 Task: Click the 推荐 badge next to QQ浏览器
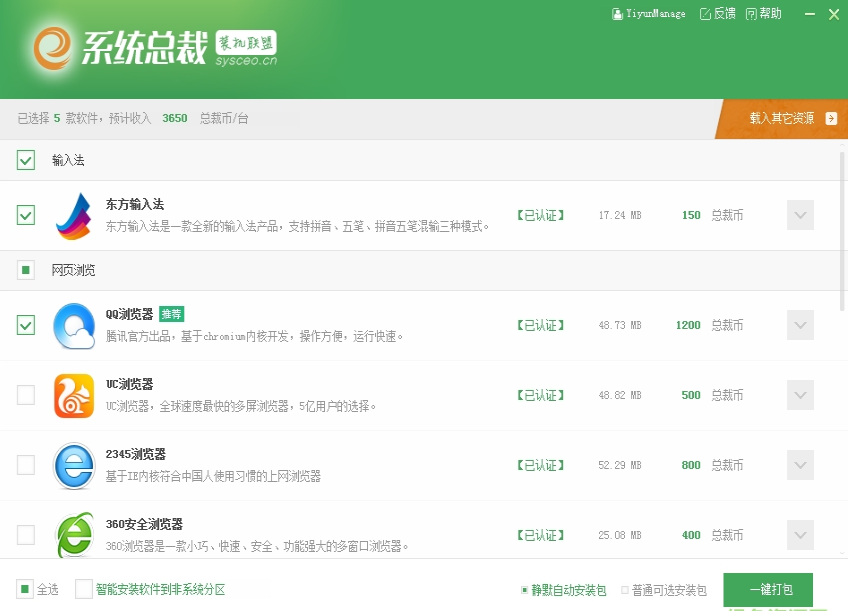pos(171,314)
